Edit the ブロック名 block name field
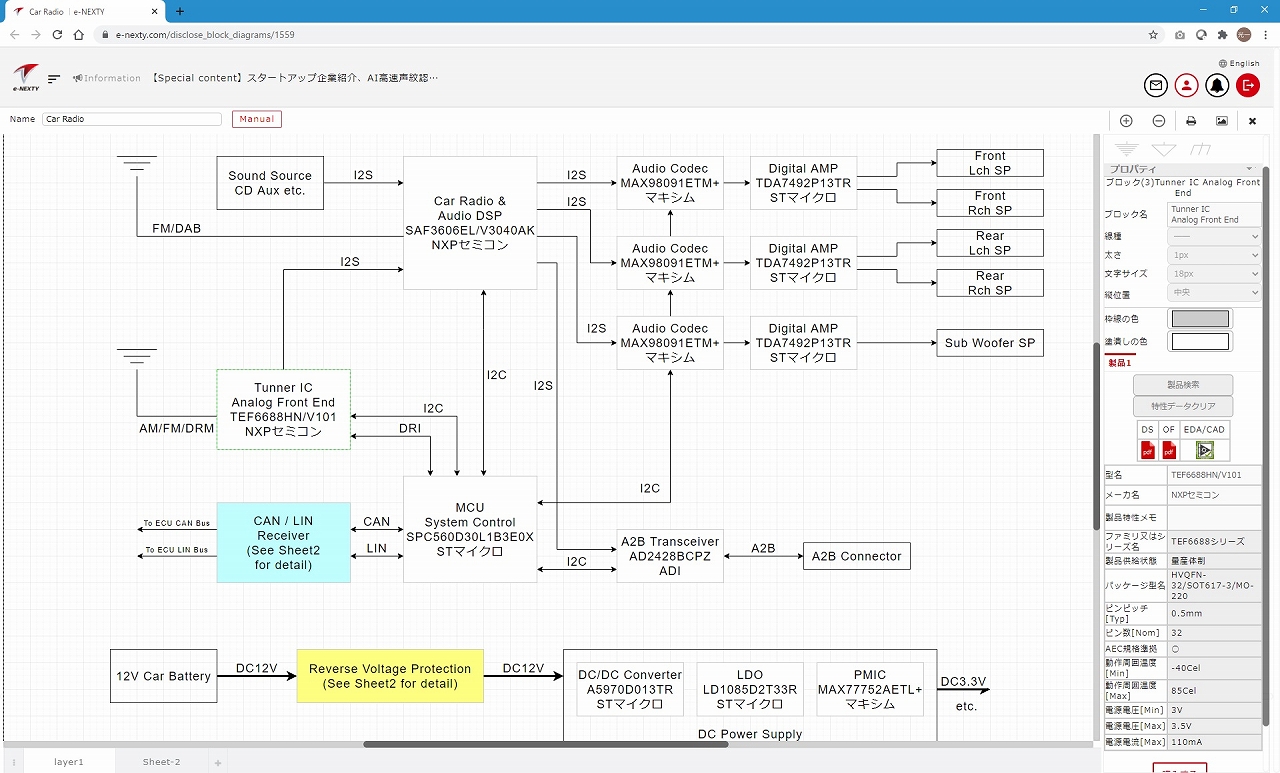Viewport: 1280px width, 773px height. coord(1214,215)
